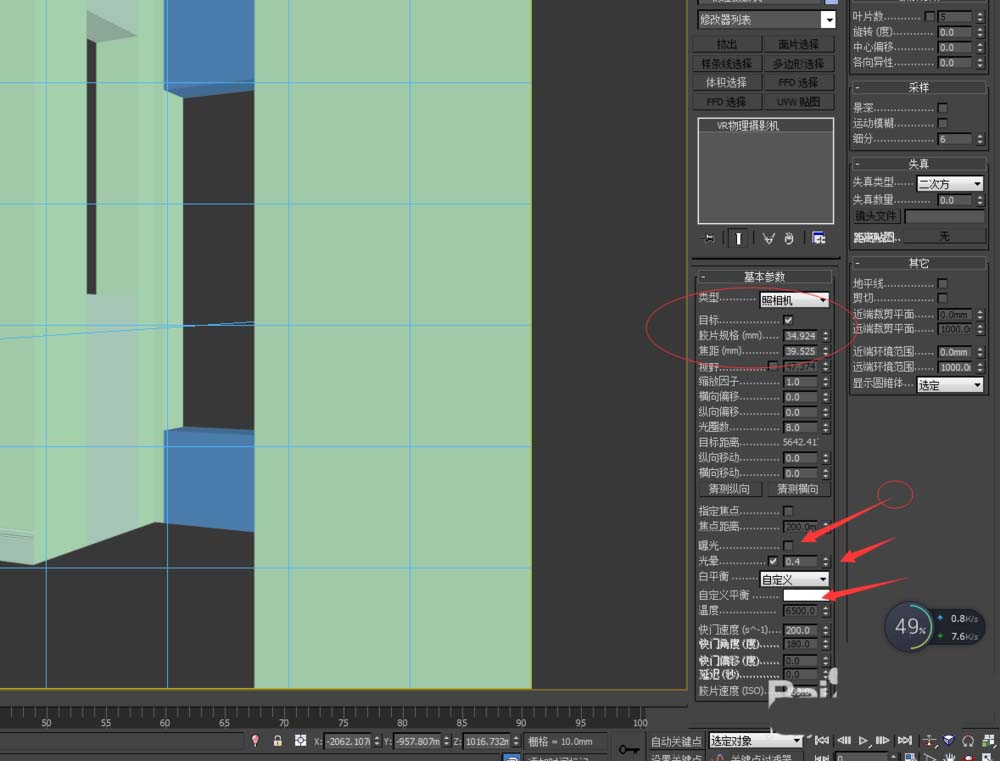Open the 显示圆锥体 选定 dropdown
Screen dimensions: 1000x761
[950, 385]
